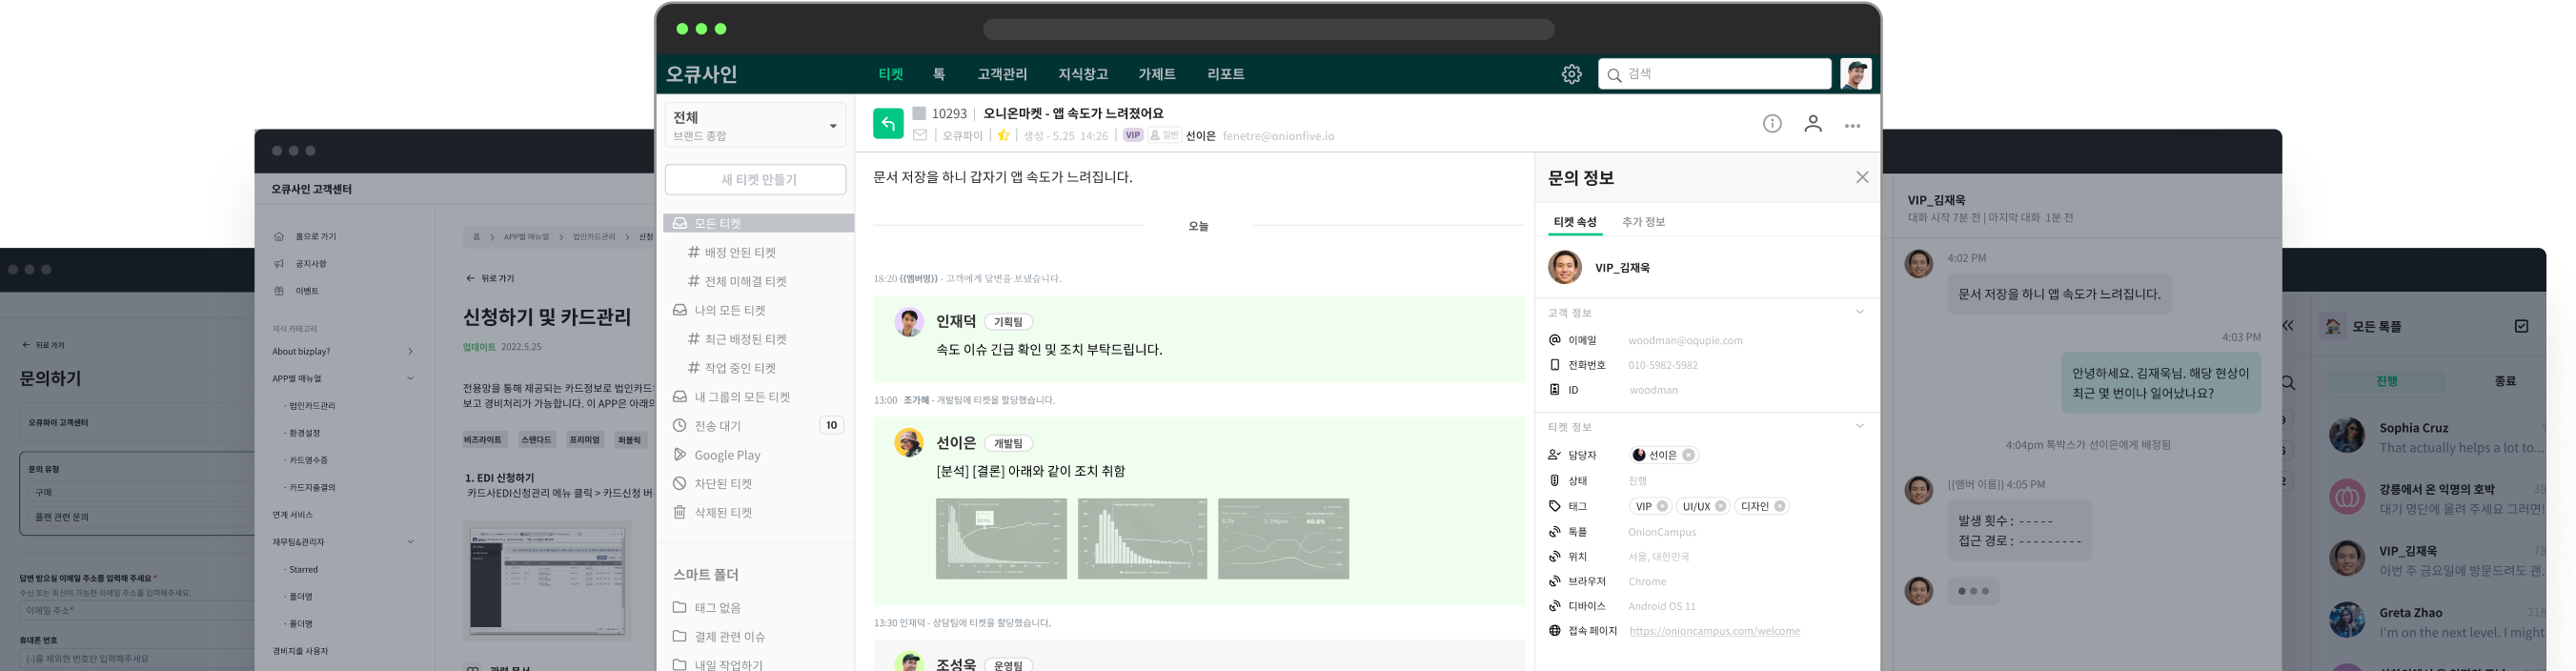This screenshot has width=2576, height=671.
Task: Click the gift 이벤트 icon in 고객센터 window
Action: pyautogui.click(x=278, y=291)
